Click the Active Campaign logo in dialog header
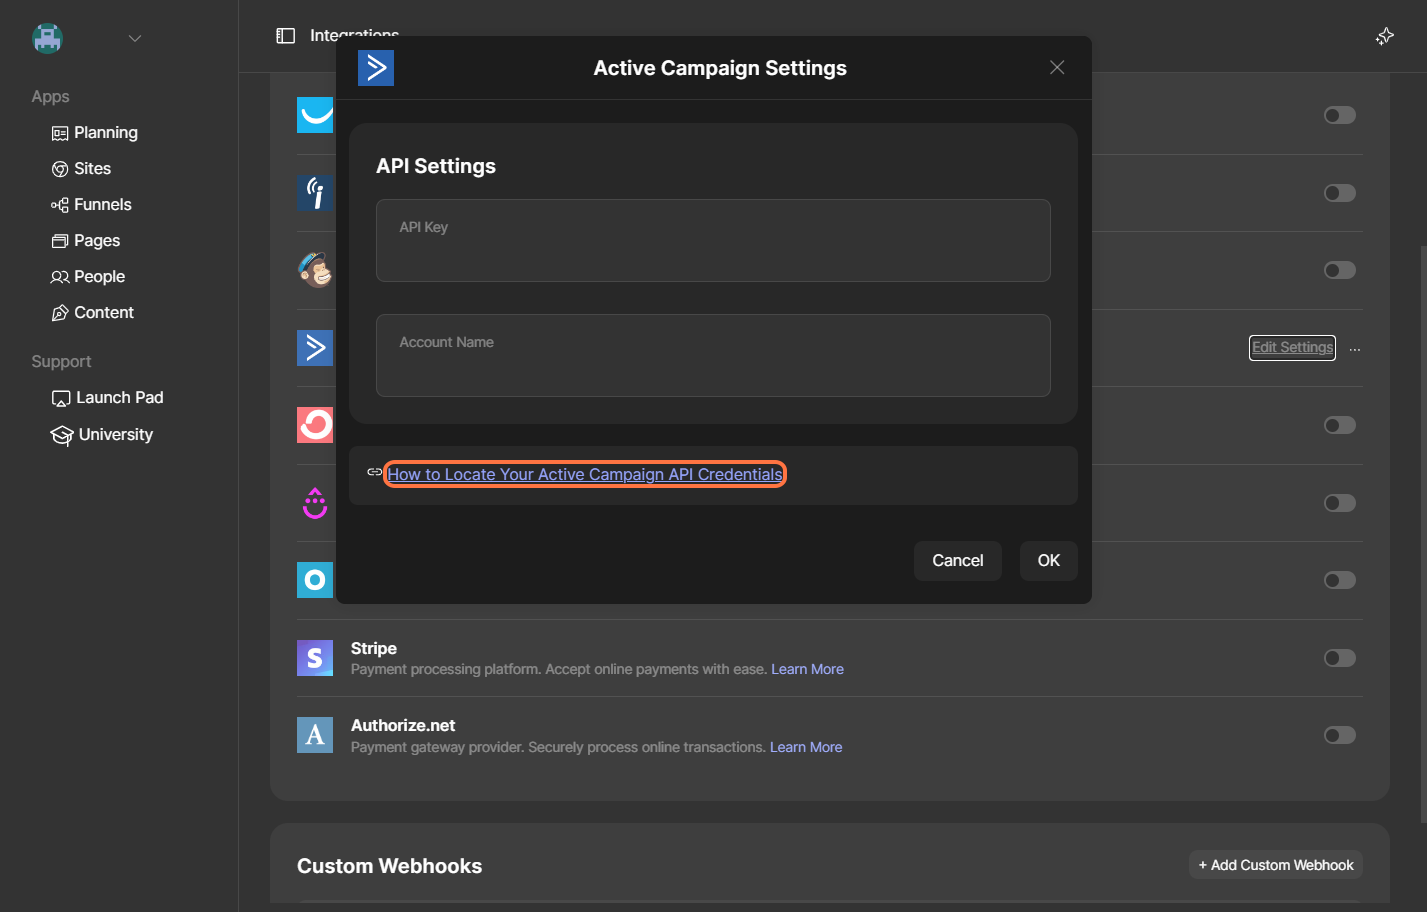The image size is (1427, 912). (376, 68)
